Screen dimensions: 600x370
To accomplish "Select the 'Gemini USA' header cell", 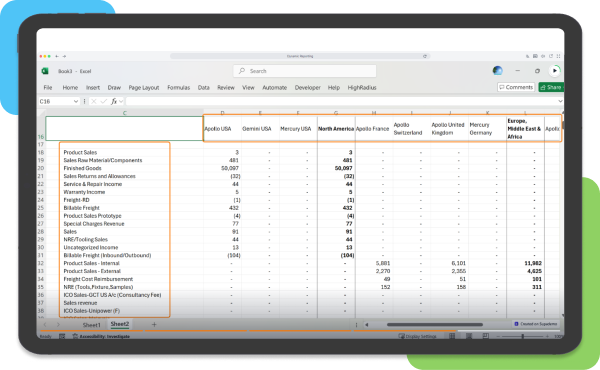I will coord(260,129).
